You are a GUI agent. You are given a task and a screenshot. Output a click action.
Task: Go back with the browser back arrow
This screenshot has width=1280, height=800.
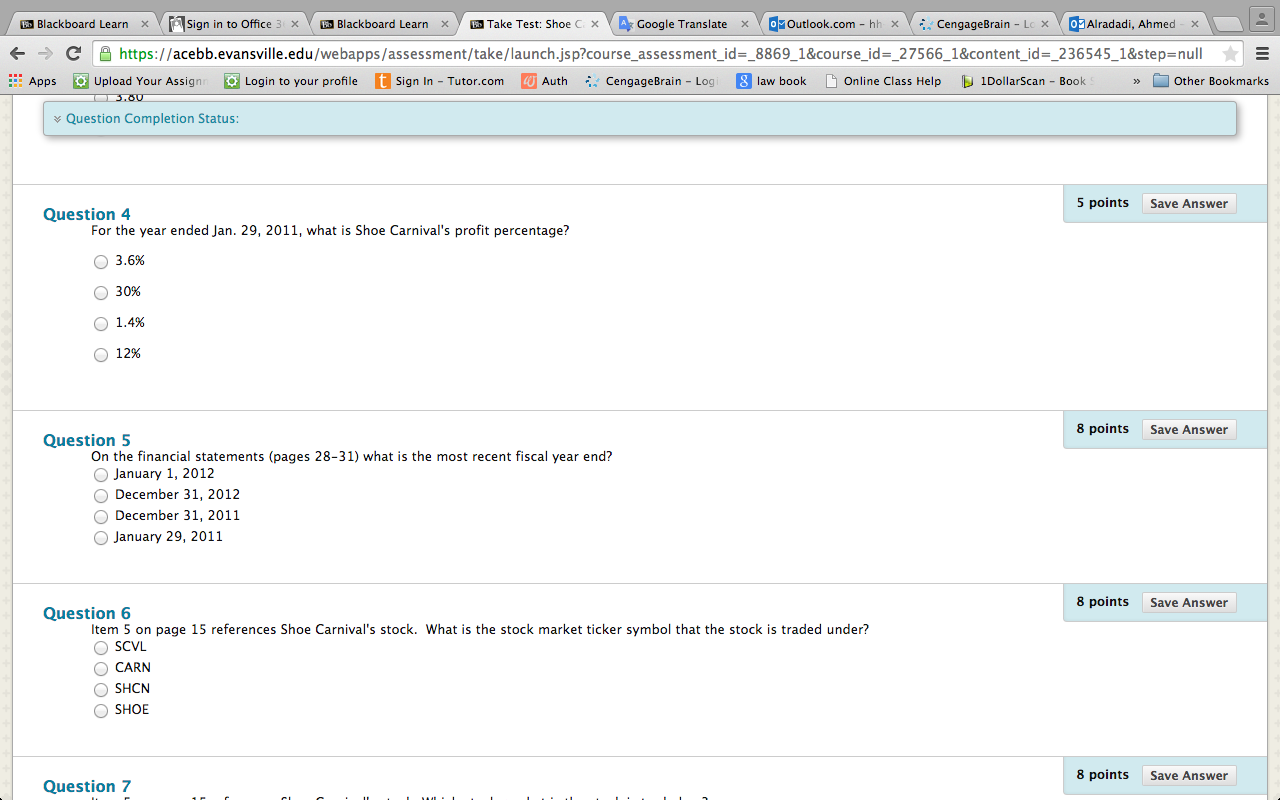[x=18, y=54]
